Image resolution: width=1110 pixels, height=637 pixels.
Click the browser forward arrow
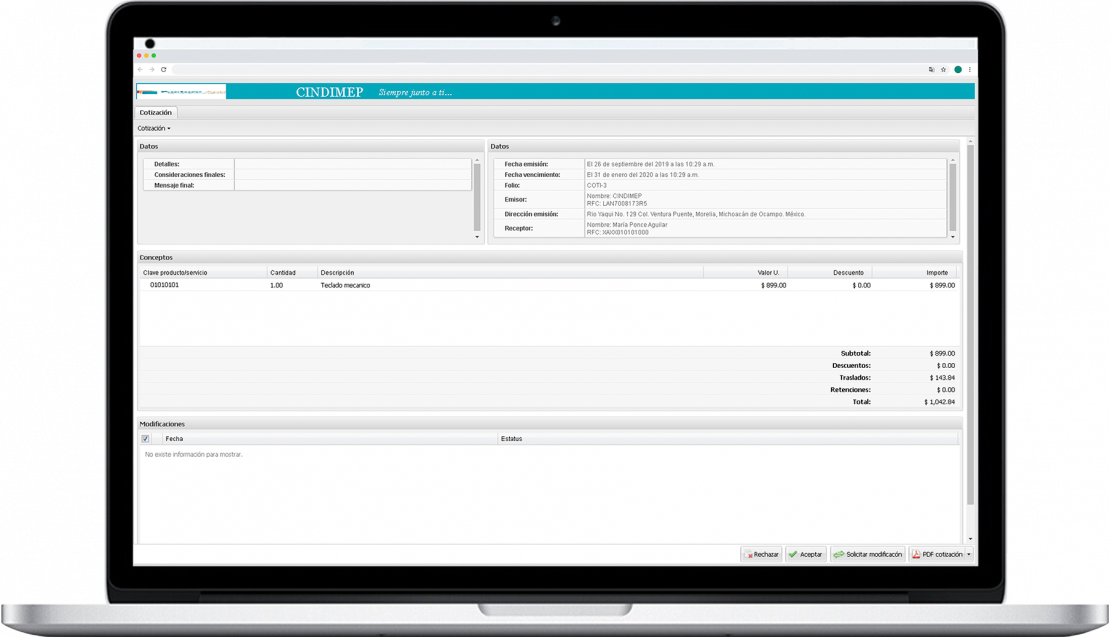pyautogui.click(x=151, y=70)
